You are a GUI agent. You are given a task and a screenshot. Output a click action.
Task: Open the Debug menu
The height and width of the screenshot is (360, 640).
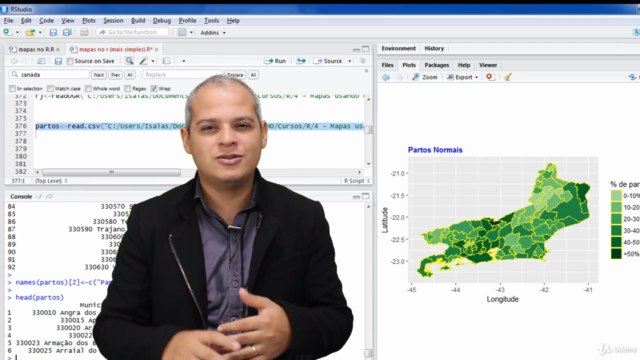[162, 20]
